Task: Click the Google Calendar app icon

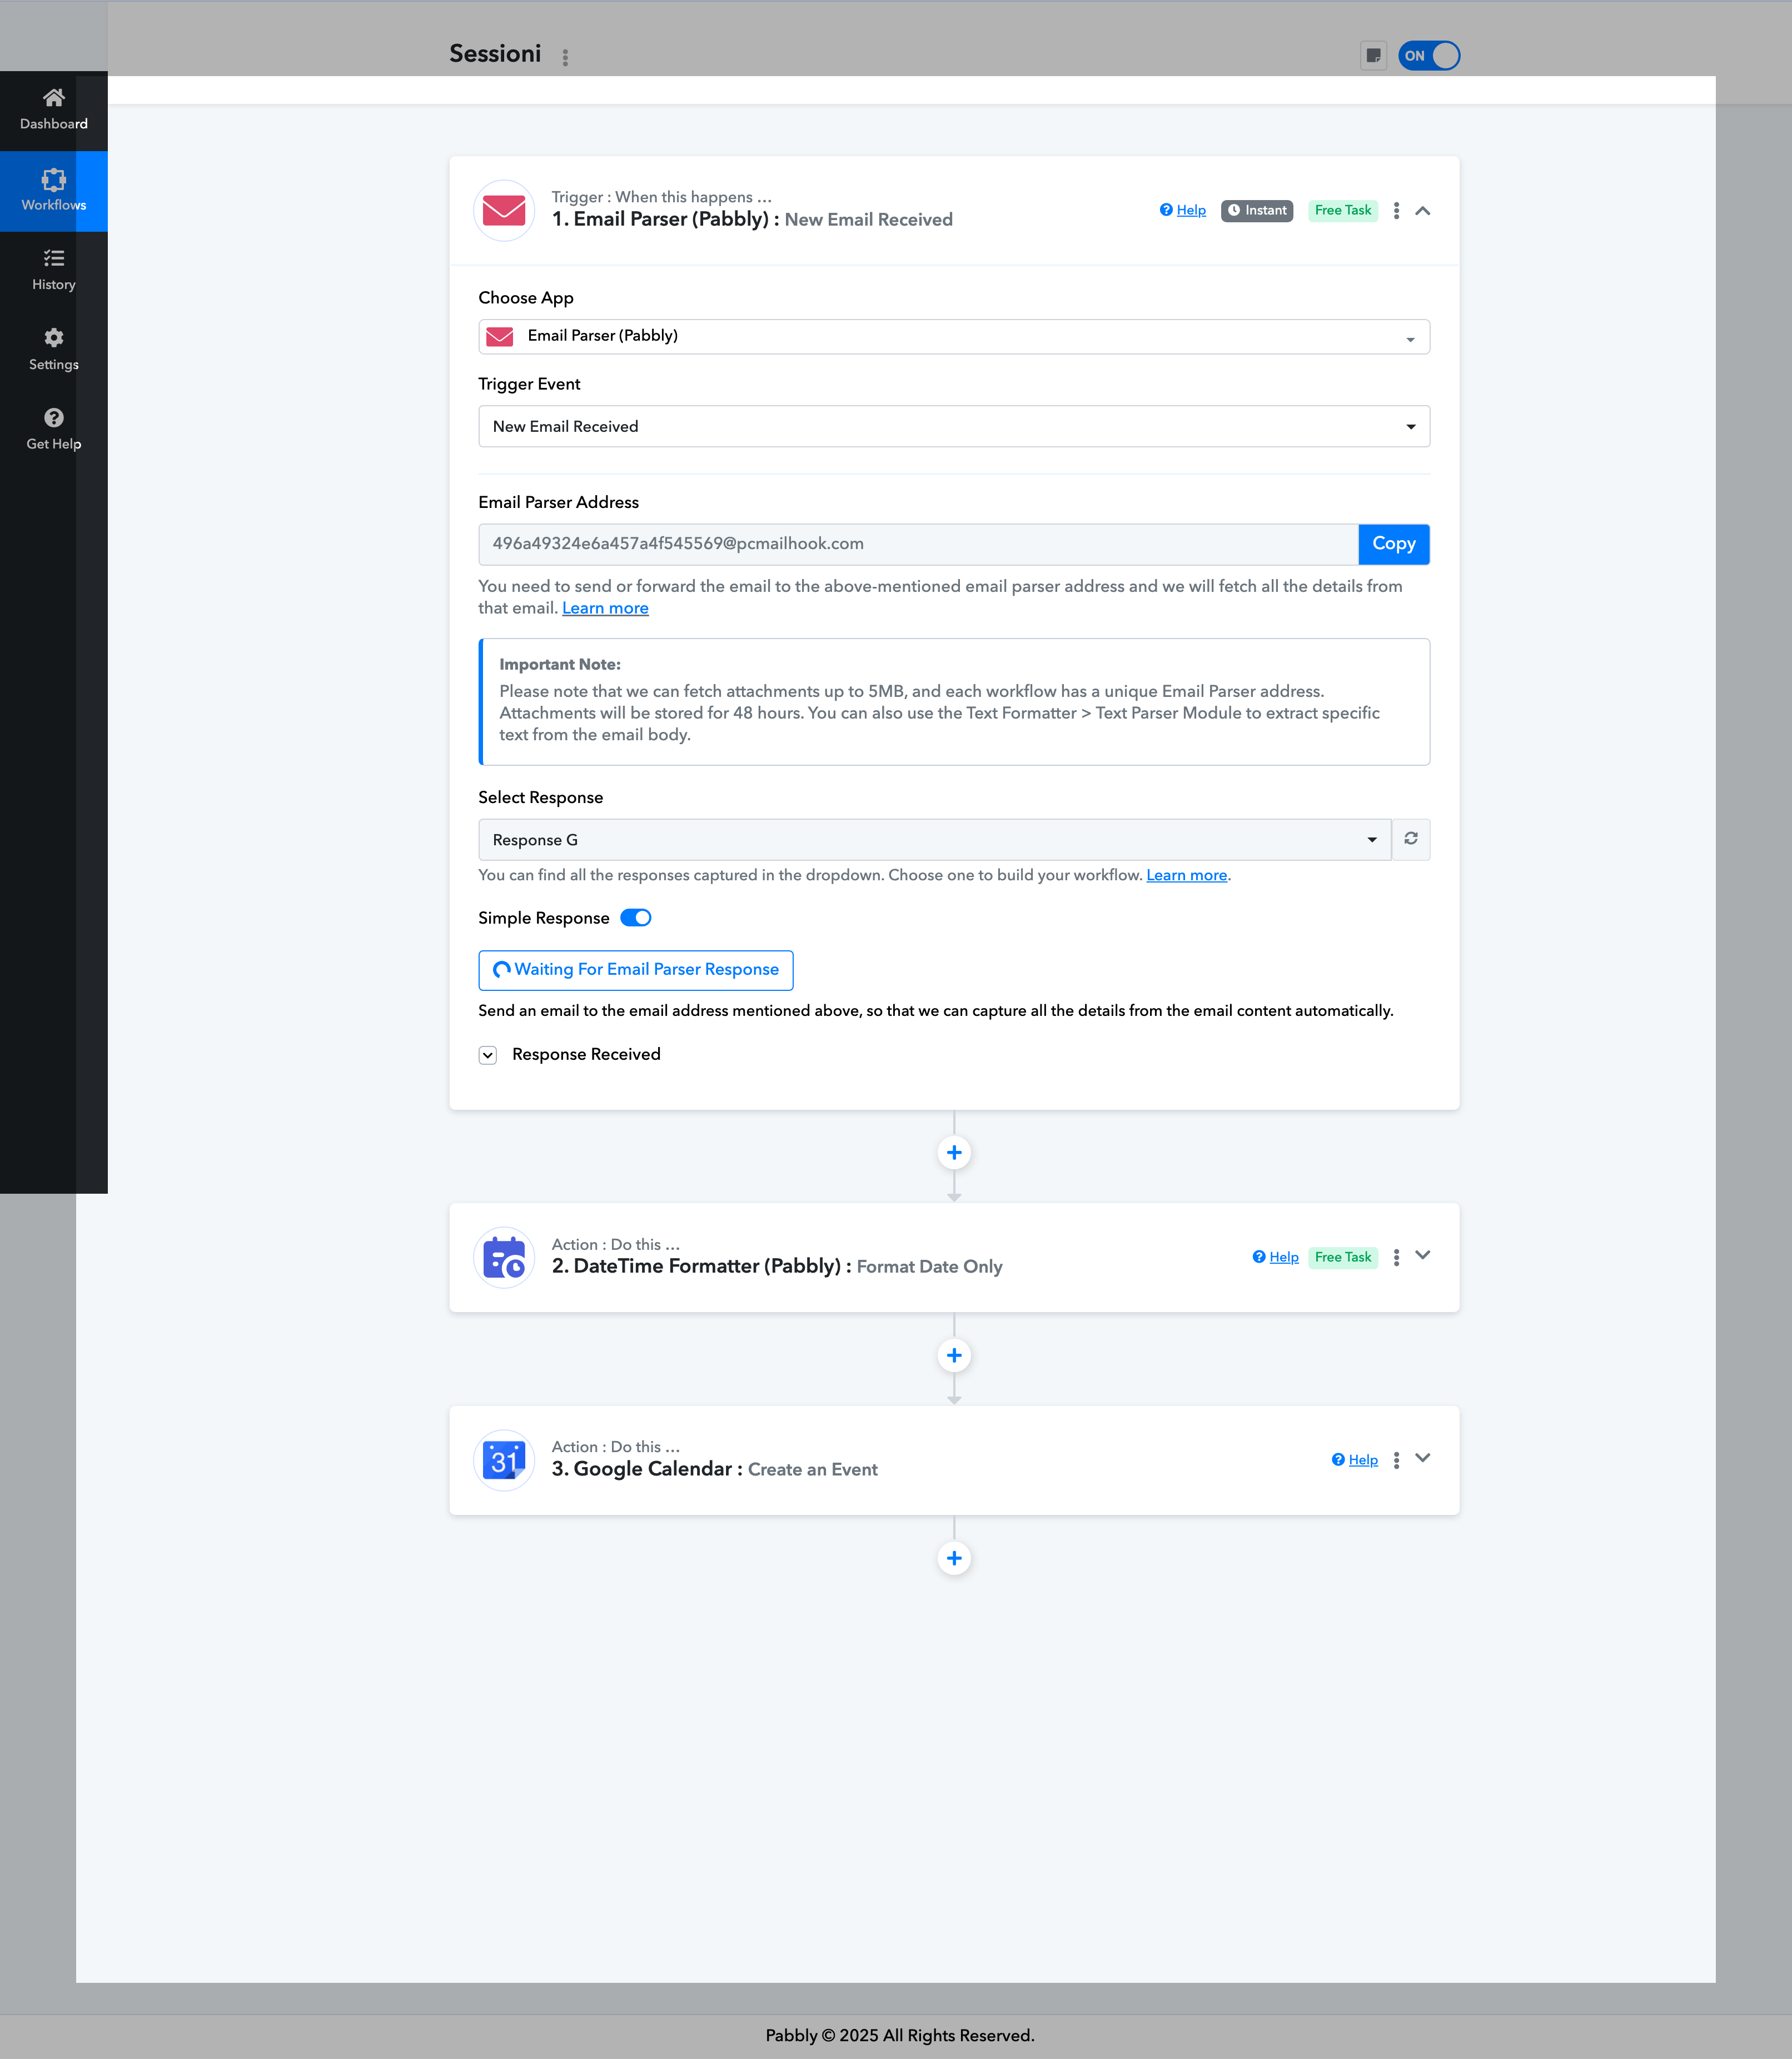Action: (504, 1460)
